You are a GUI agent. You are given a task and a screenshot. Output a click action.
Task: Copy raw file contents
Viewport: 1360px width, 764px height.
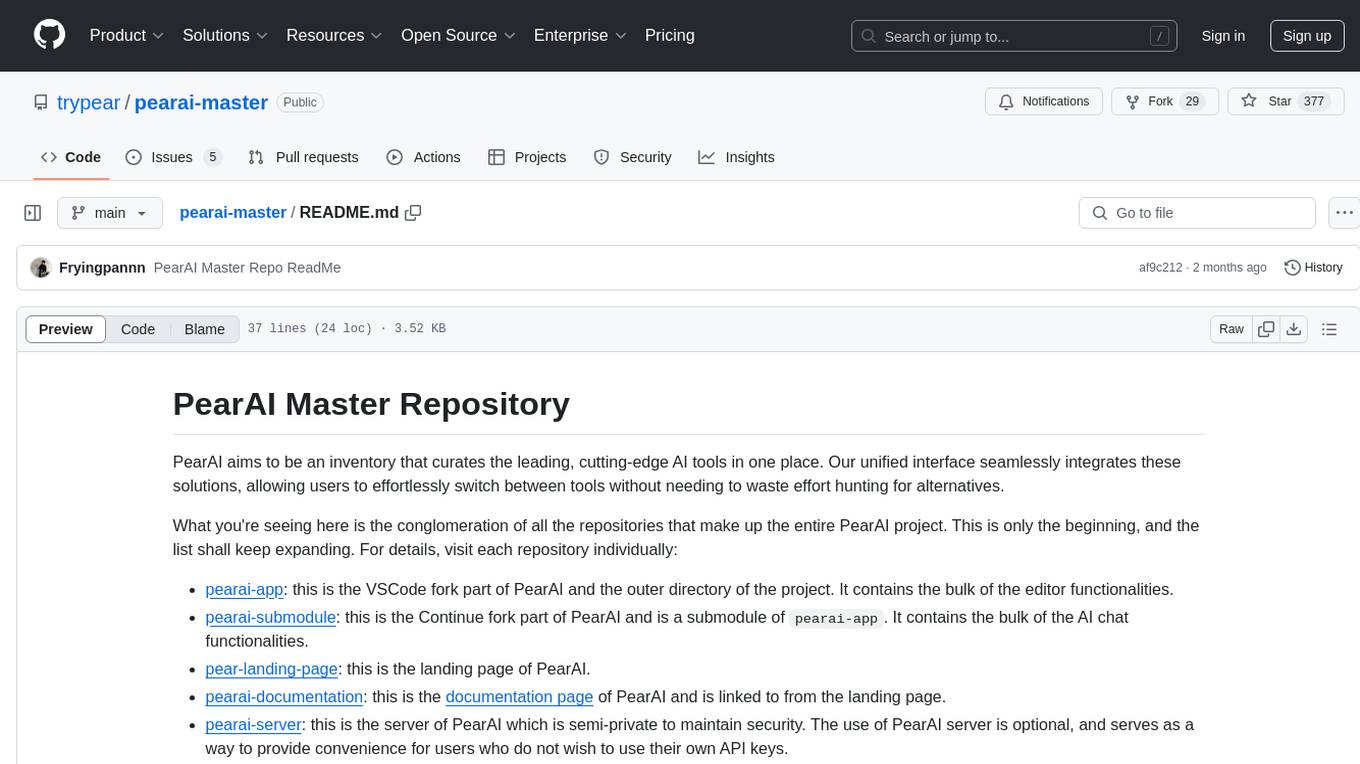(x=1266, y=329)
